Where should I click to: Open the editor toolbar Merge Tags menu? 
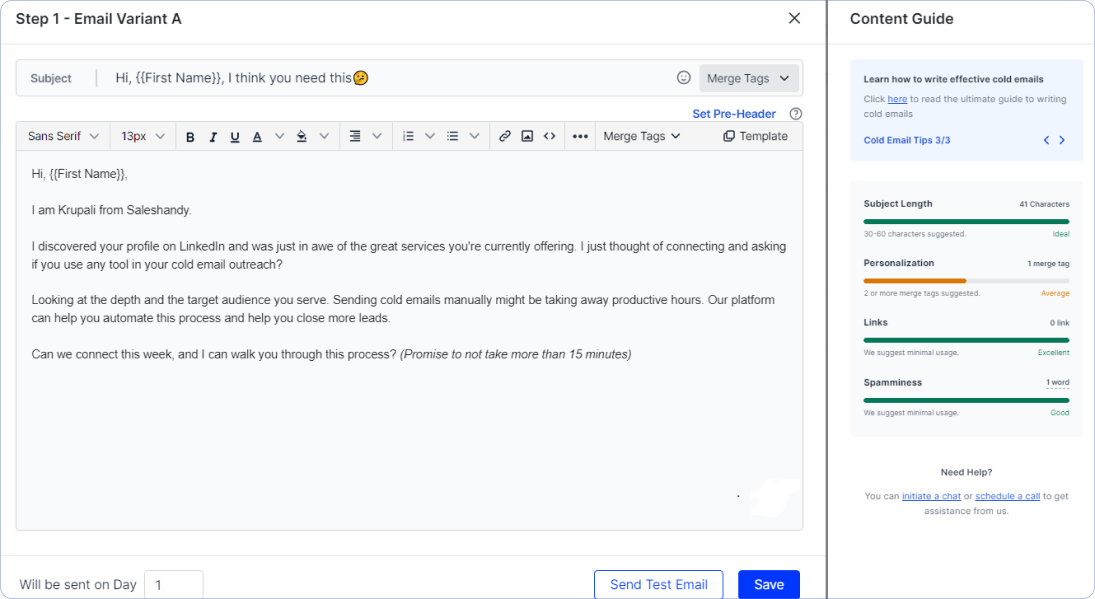point(642,136)
